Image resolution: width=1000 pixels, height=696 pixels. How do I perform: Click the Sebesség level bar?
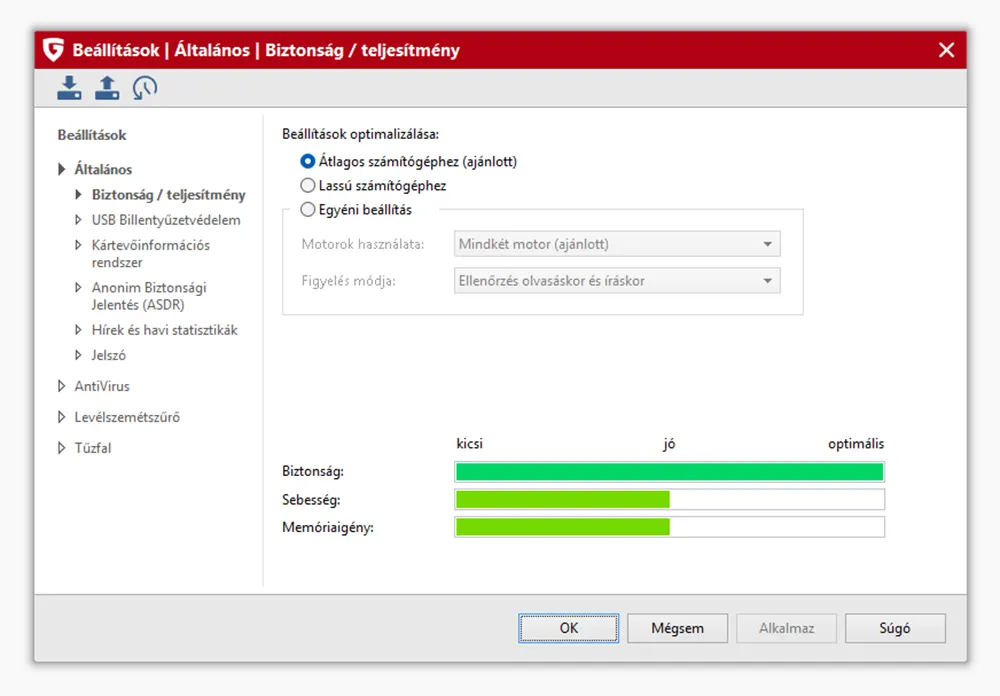pos(669,500)
